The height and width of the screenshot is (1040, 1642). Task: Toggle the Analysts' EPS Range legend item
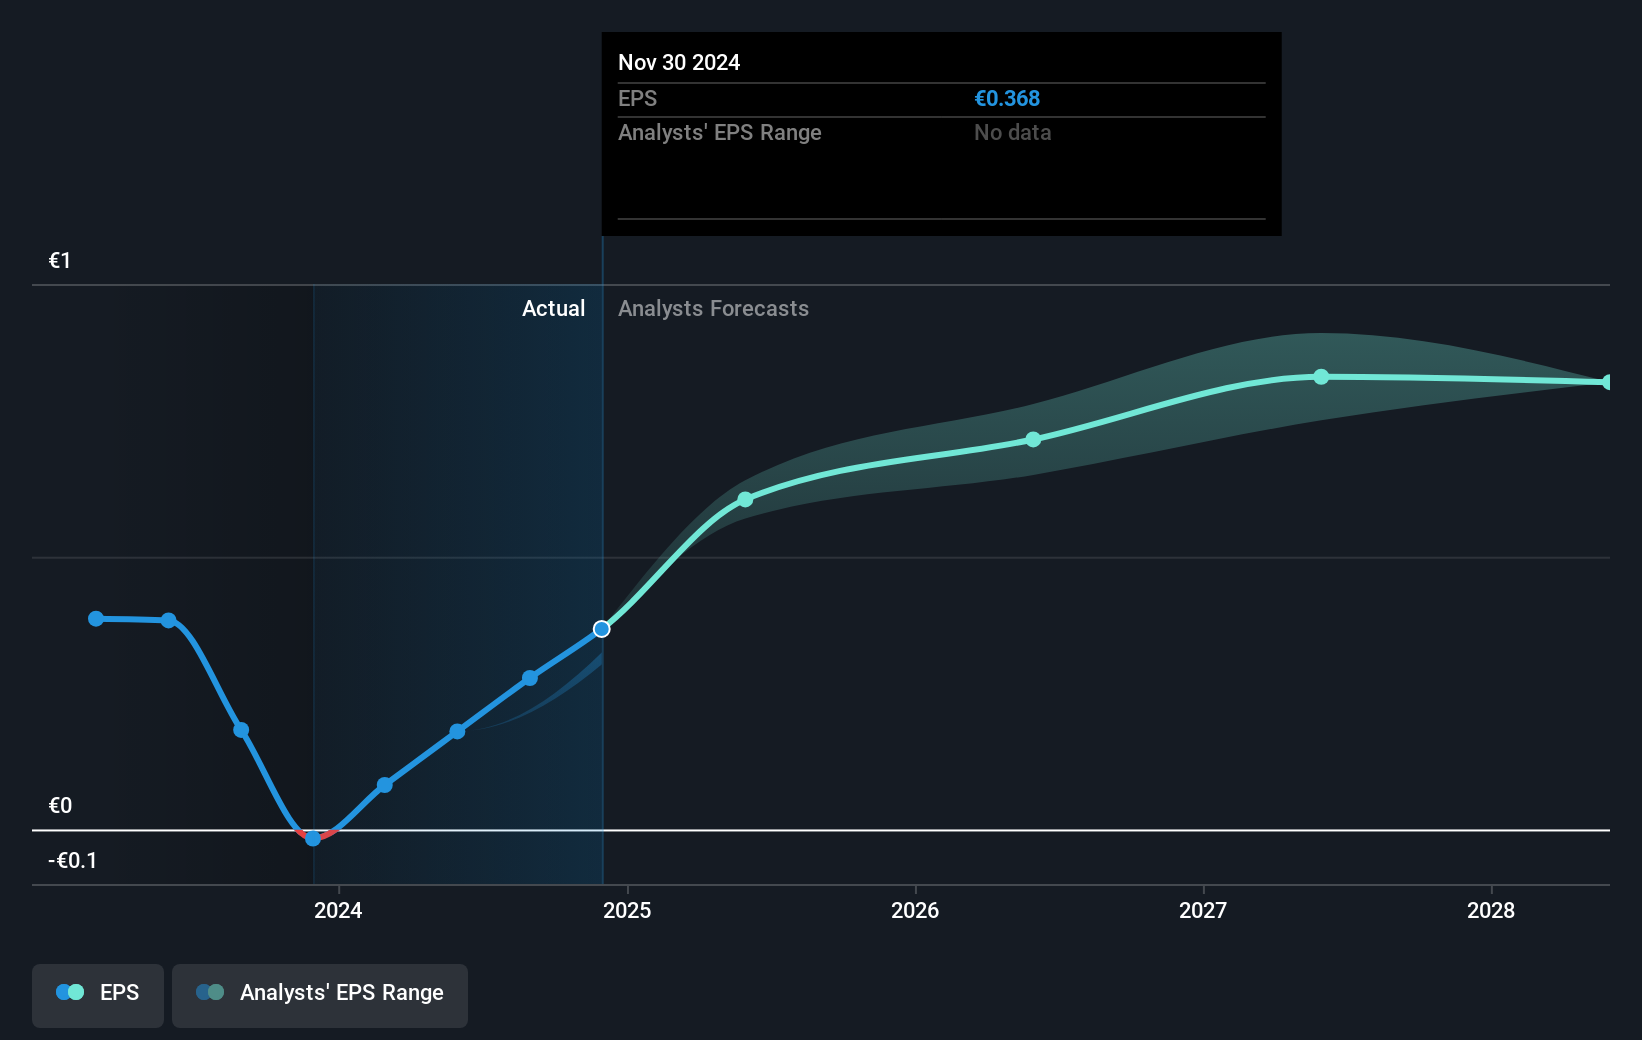point(320,994)
